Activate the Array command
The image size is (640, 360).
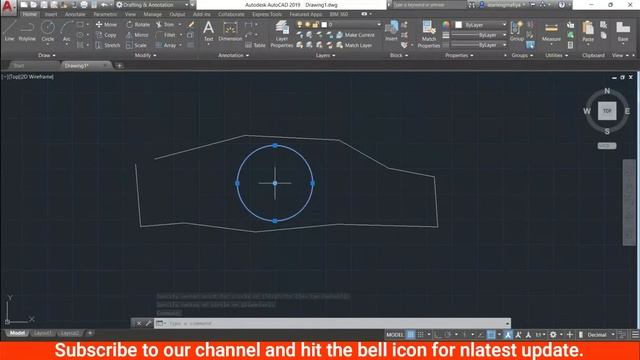[166, 45]
